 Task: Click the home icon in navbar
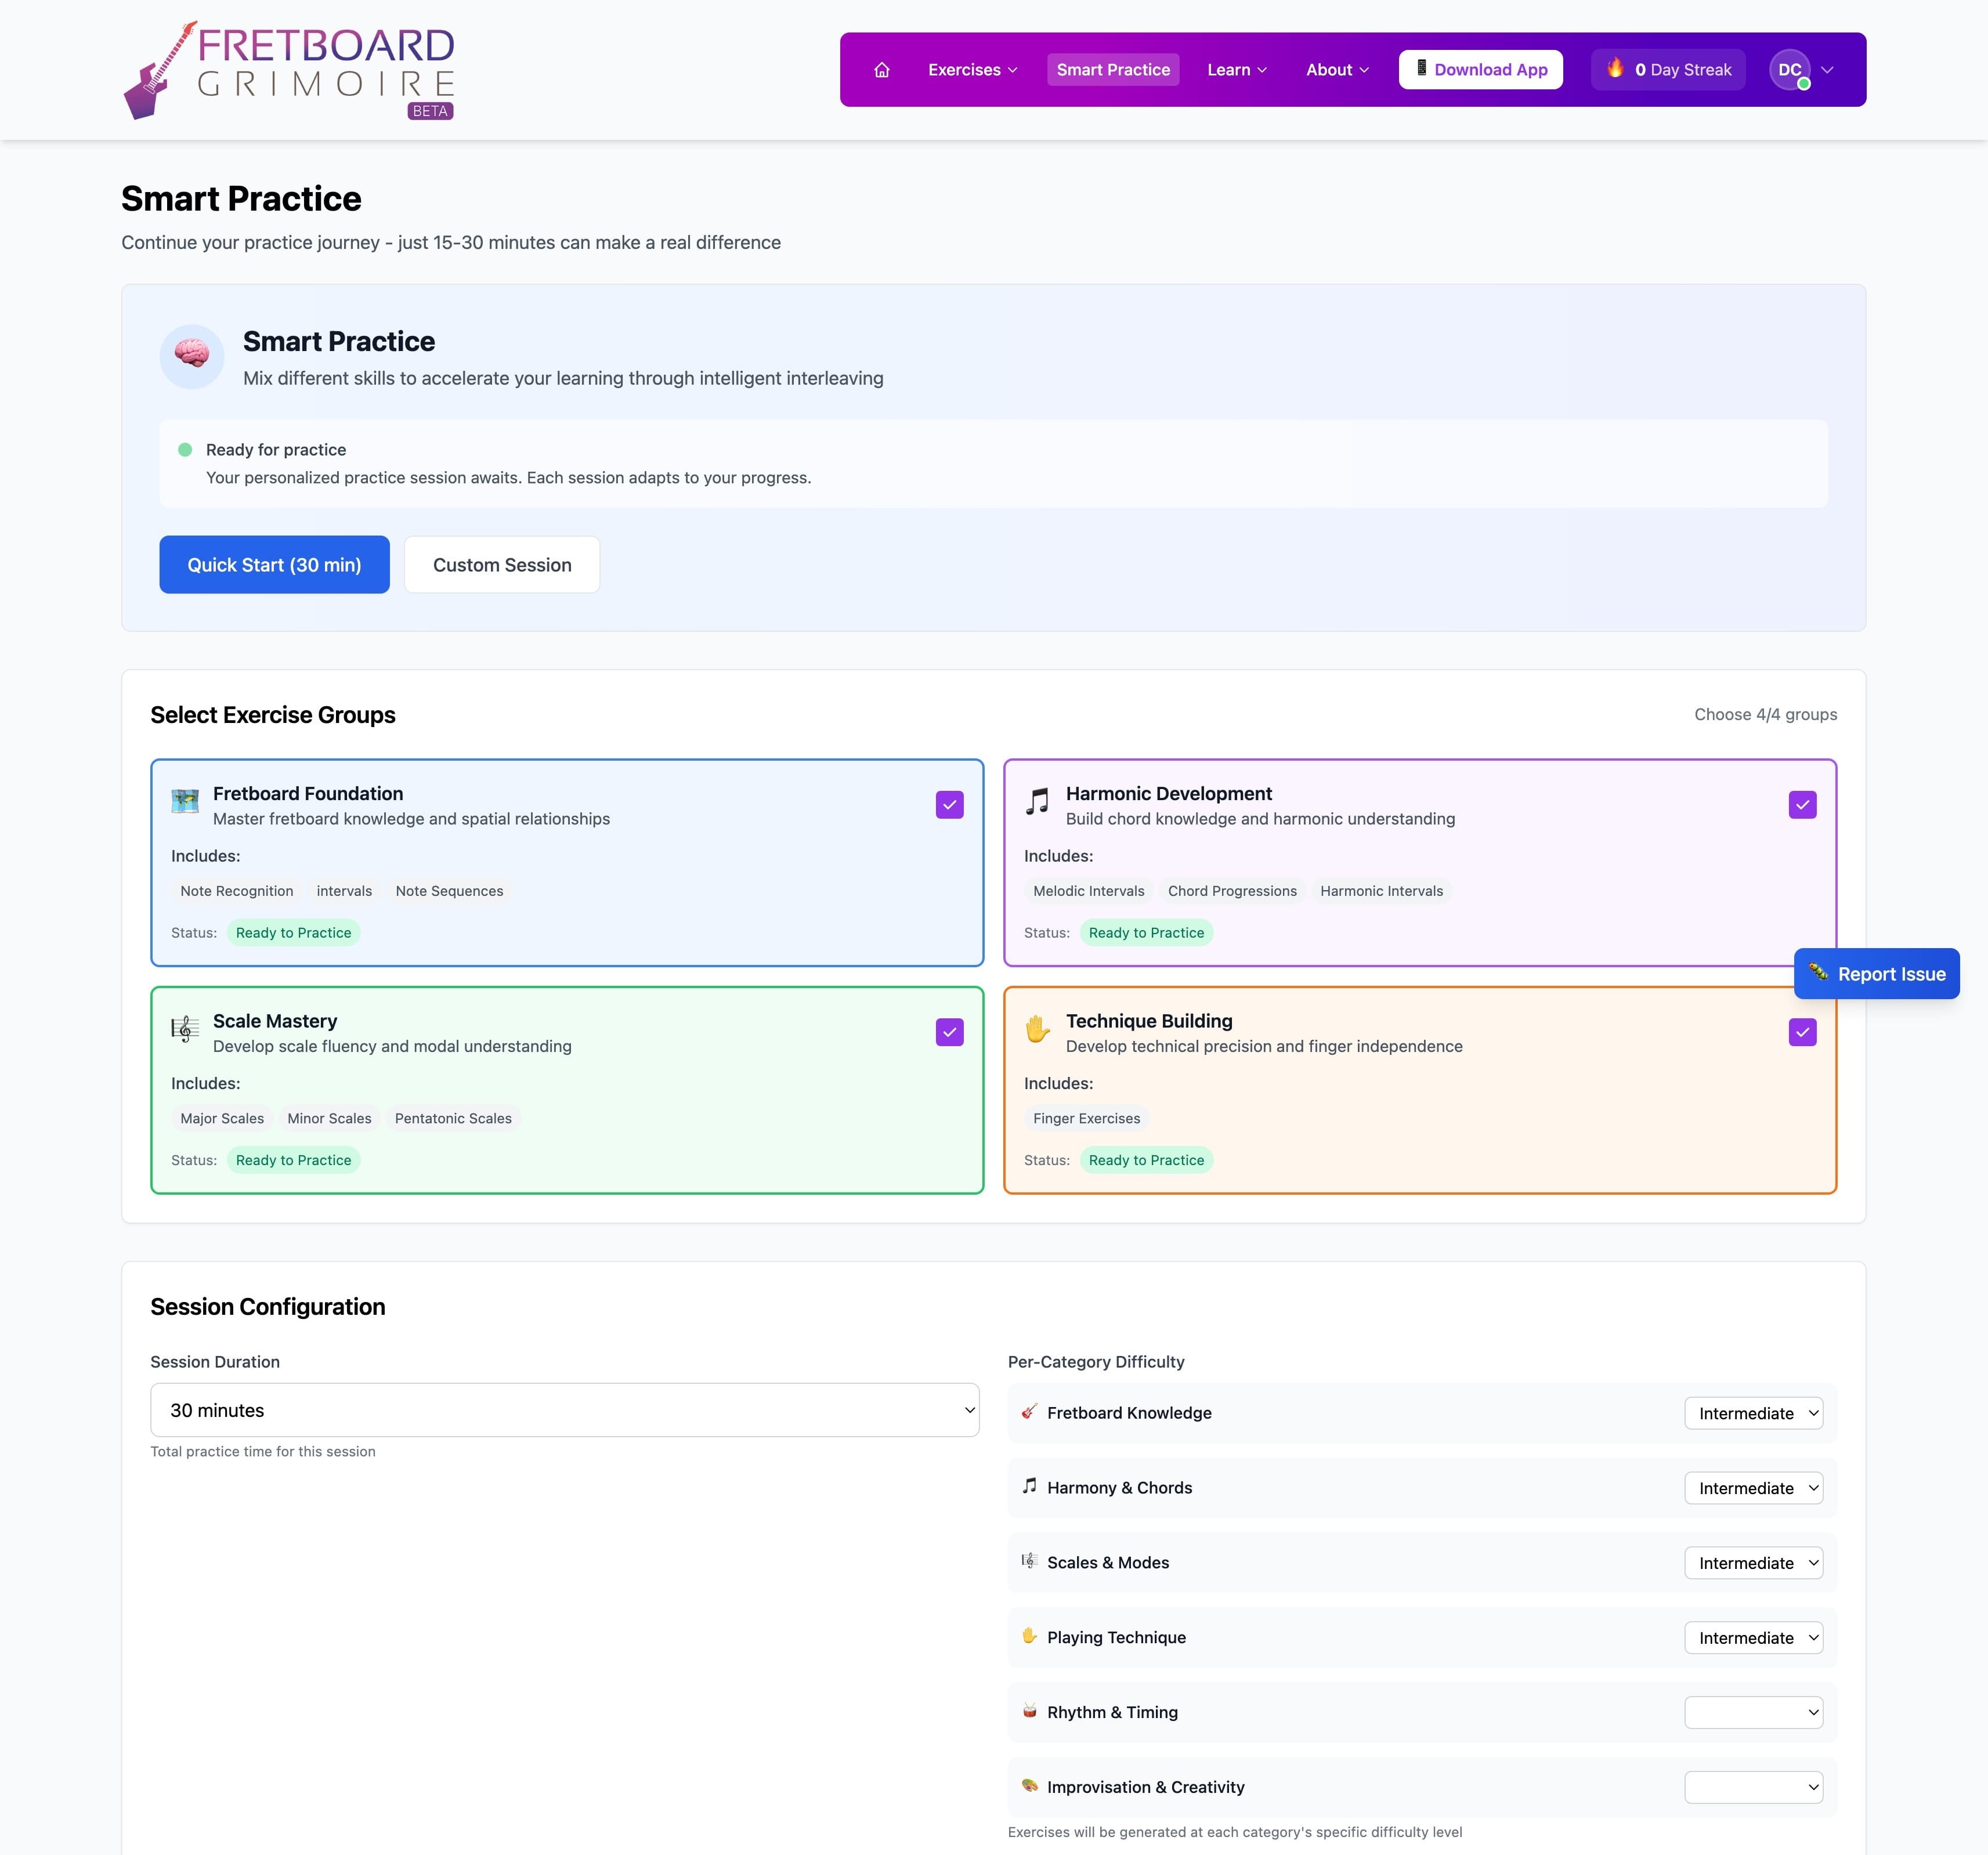click(881, 70)
